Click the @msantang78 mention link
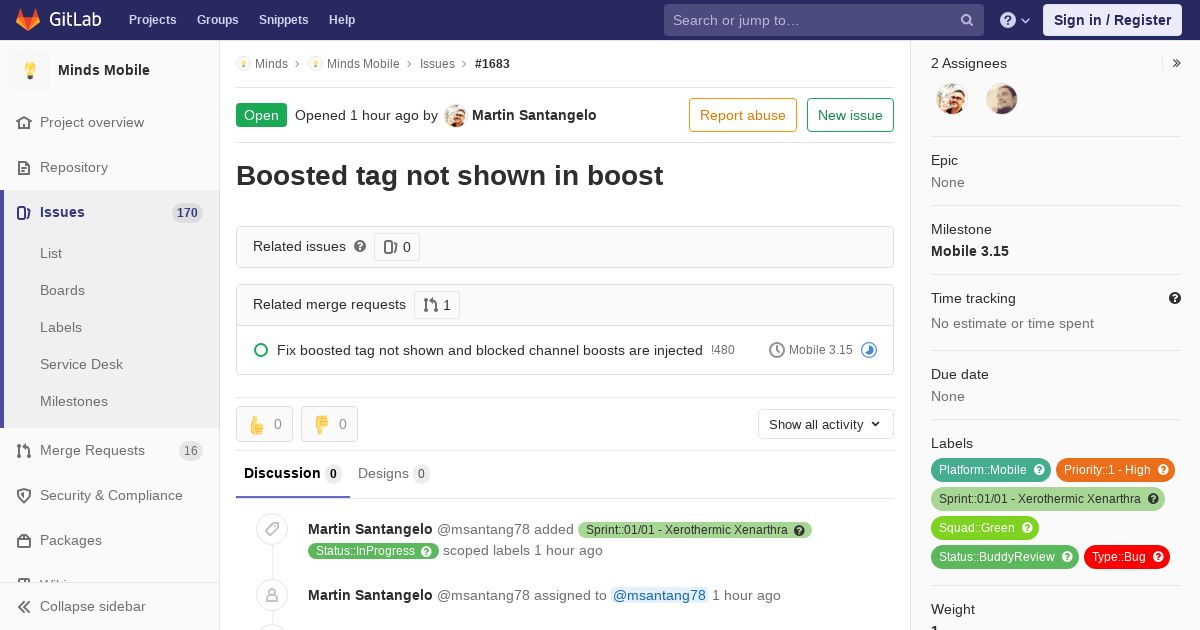The width and height of the screenshot is (1200, 630). [659, 595]
